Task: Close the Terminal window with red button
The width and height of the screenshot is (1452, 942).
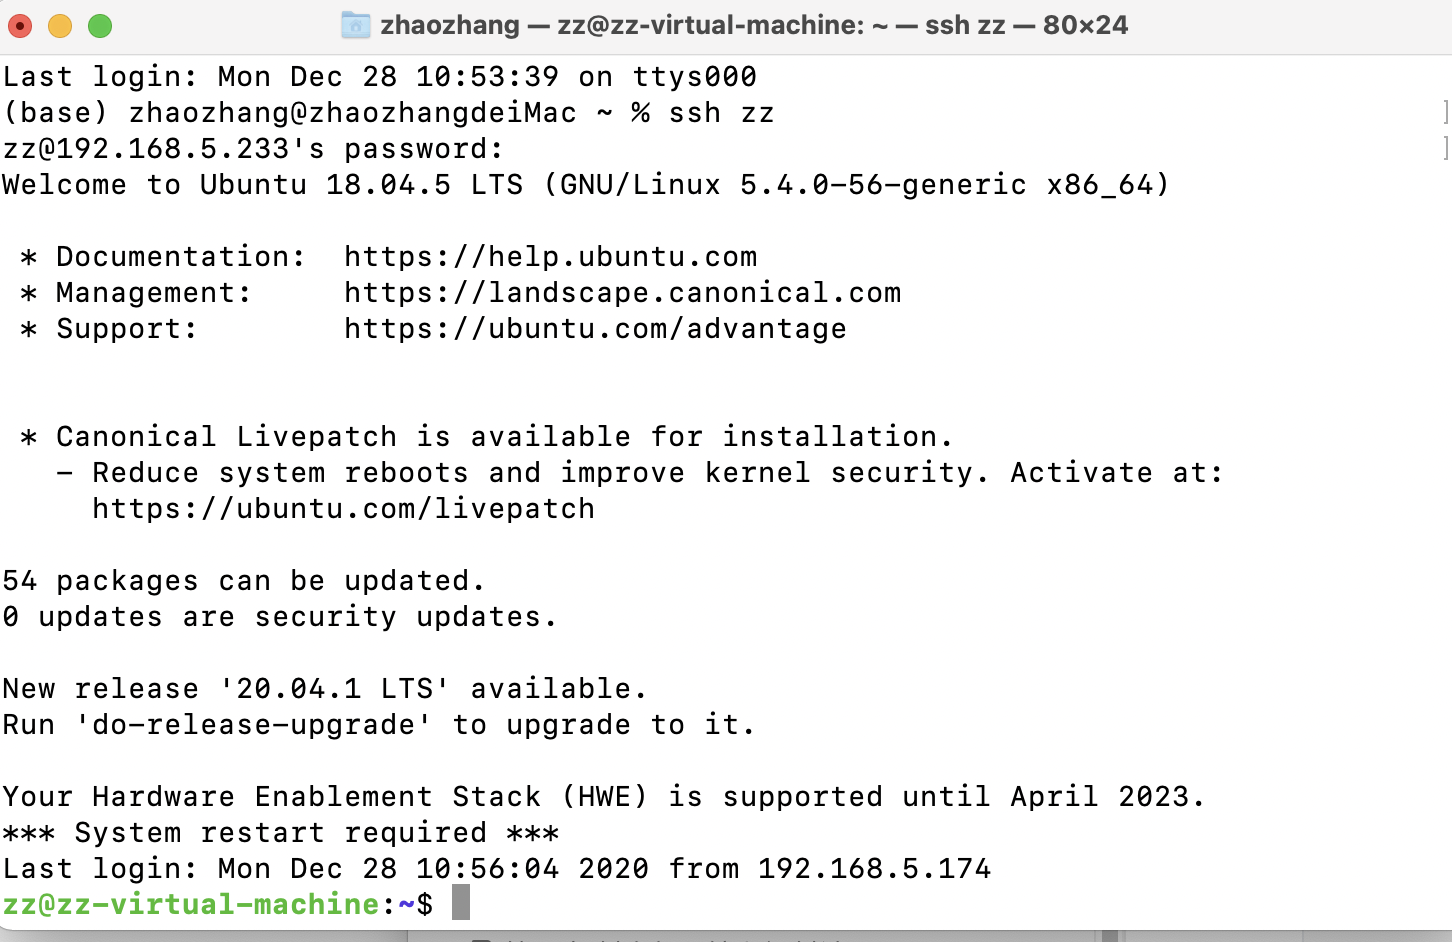Action: coord(20,26)
